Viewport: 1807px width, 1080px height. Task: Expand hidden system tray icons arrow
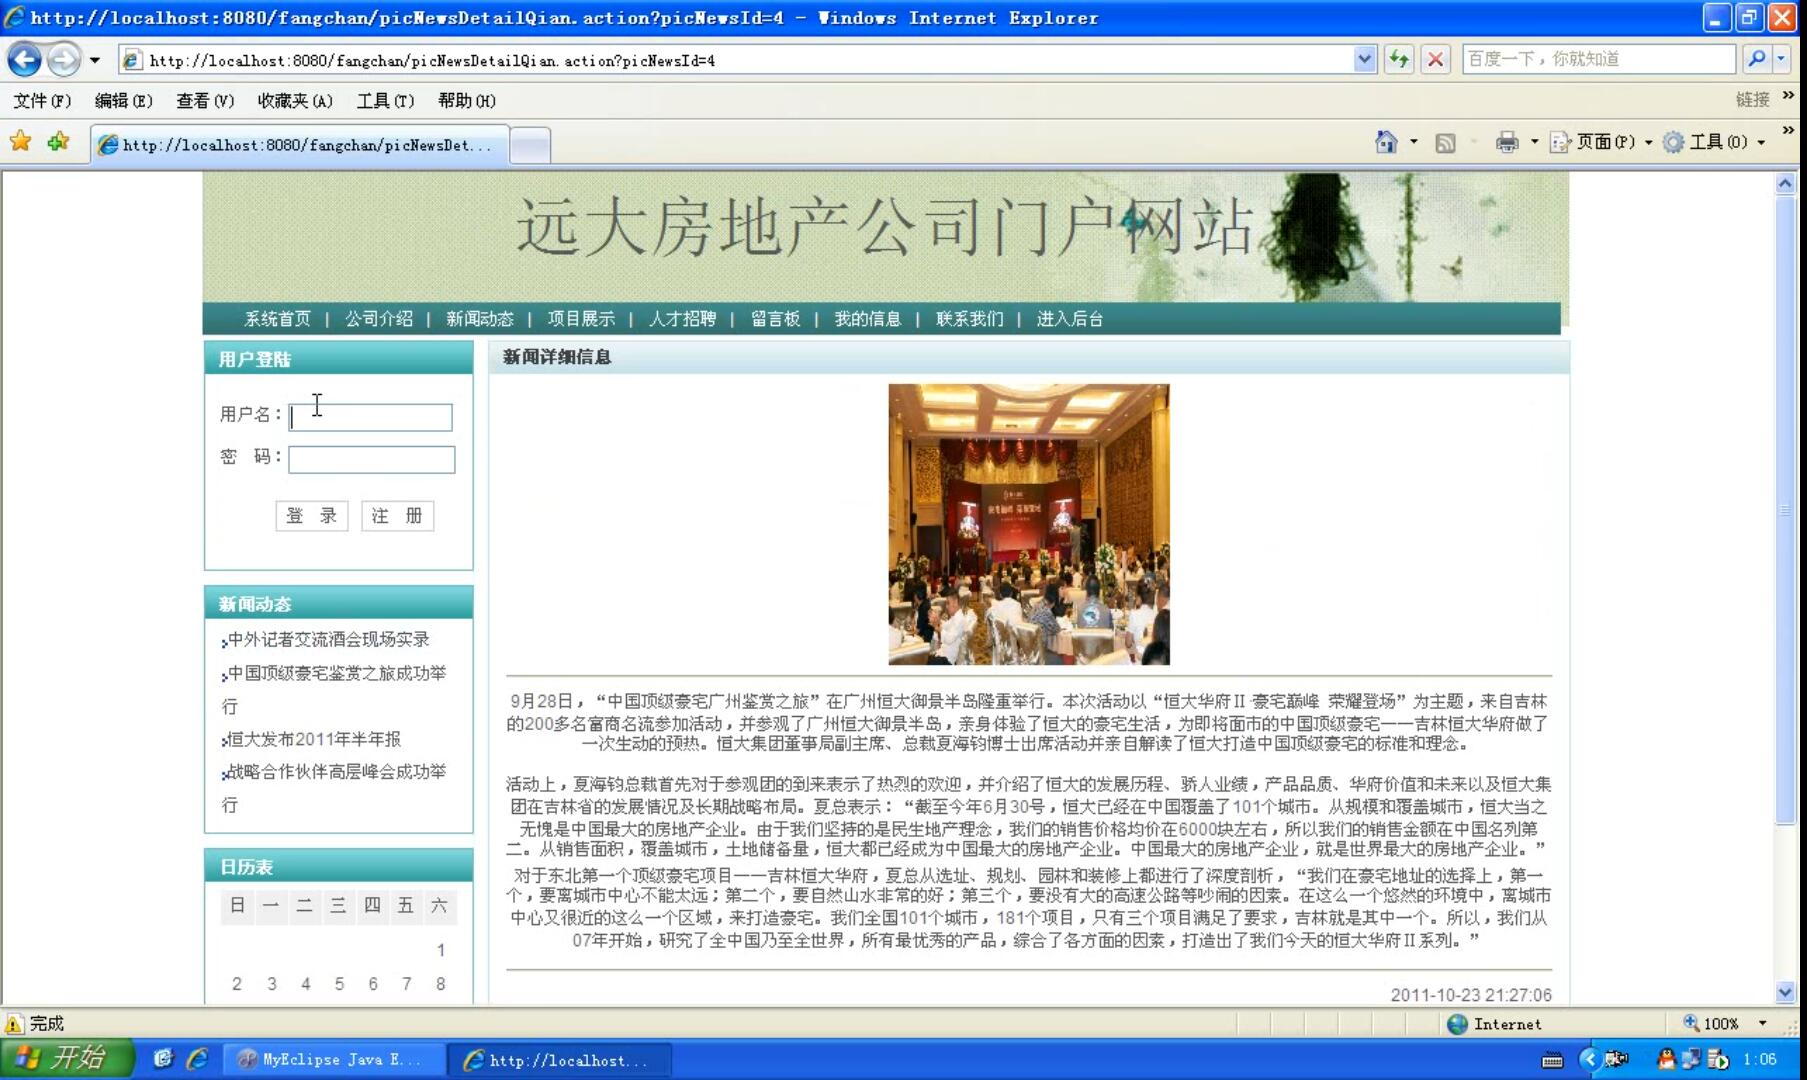[1589, 1059]
